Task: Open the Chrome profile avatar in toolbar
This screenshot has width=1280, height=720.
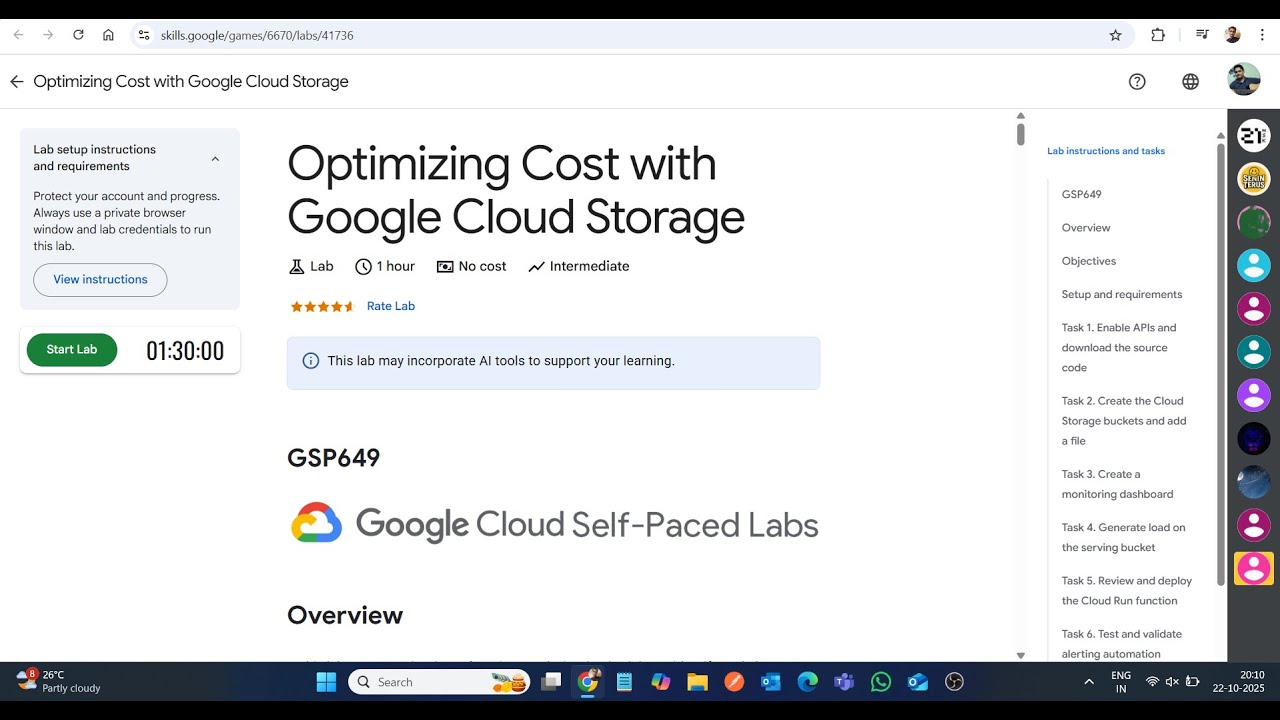Action: click(x=1232, y=35)
